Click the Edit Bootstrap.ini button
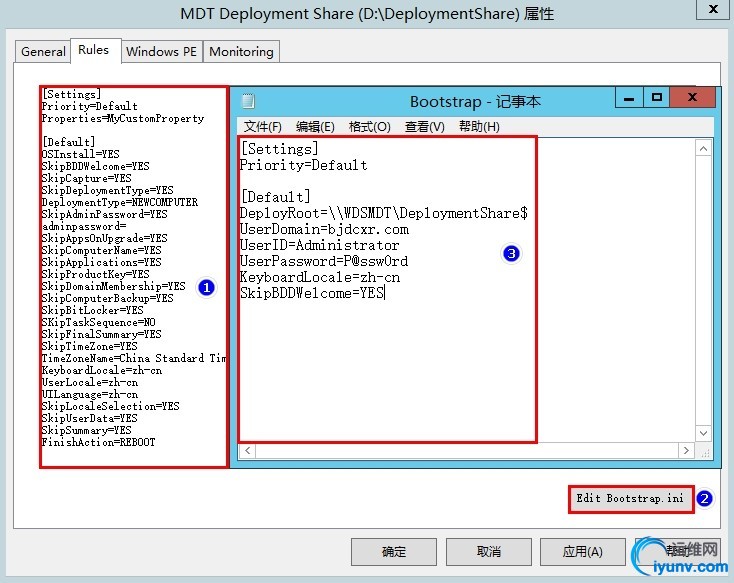The image size is (734, 583). (x=631, y=499)
